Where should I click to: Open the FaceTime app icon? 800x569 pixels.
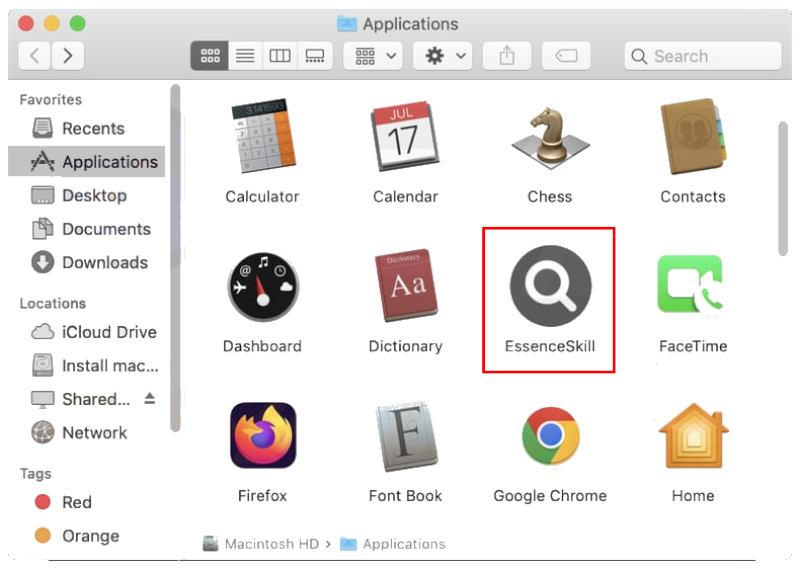pyautogui.click(x=691, y=285)
